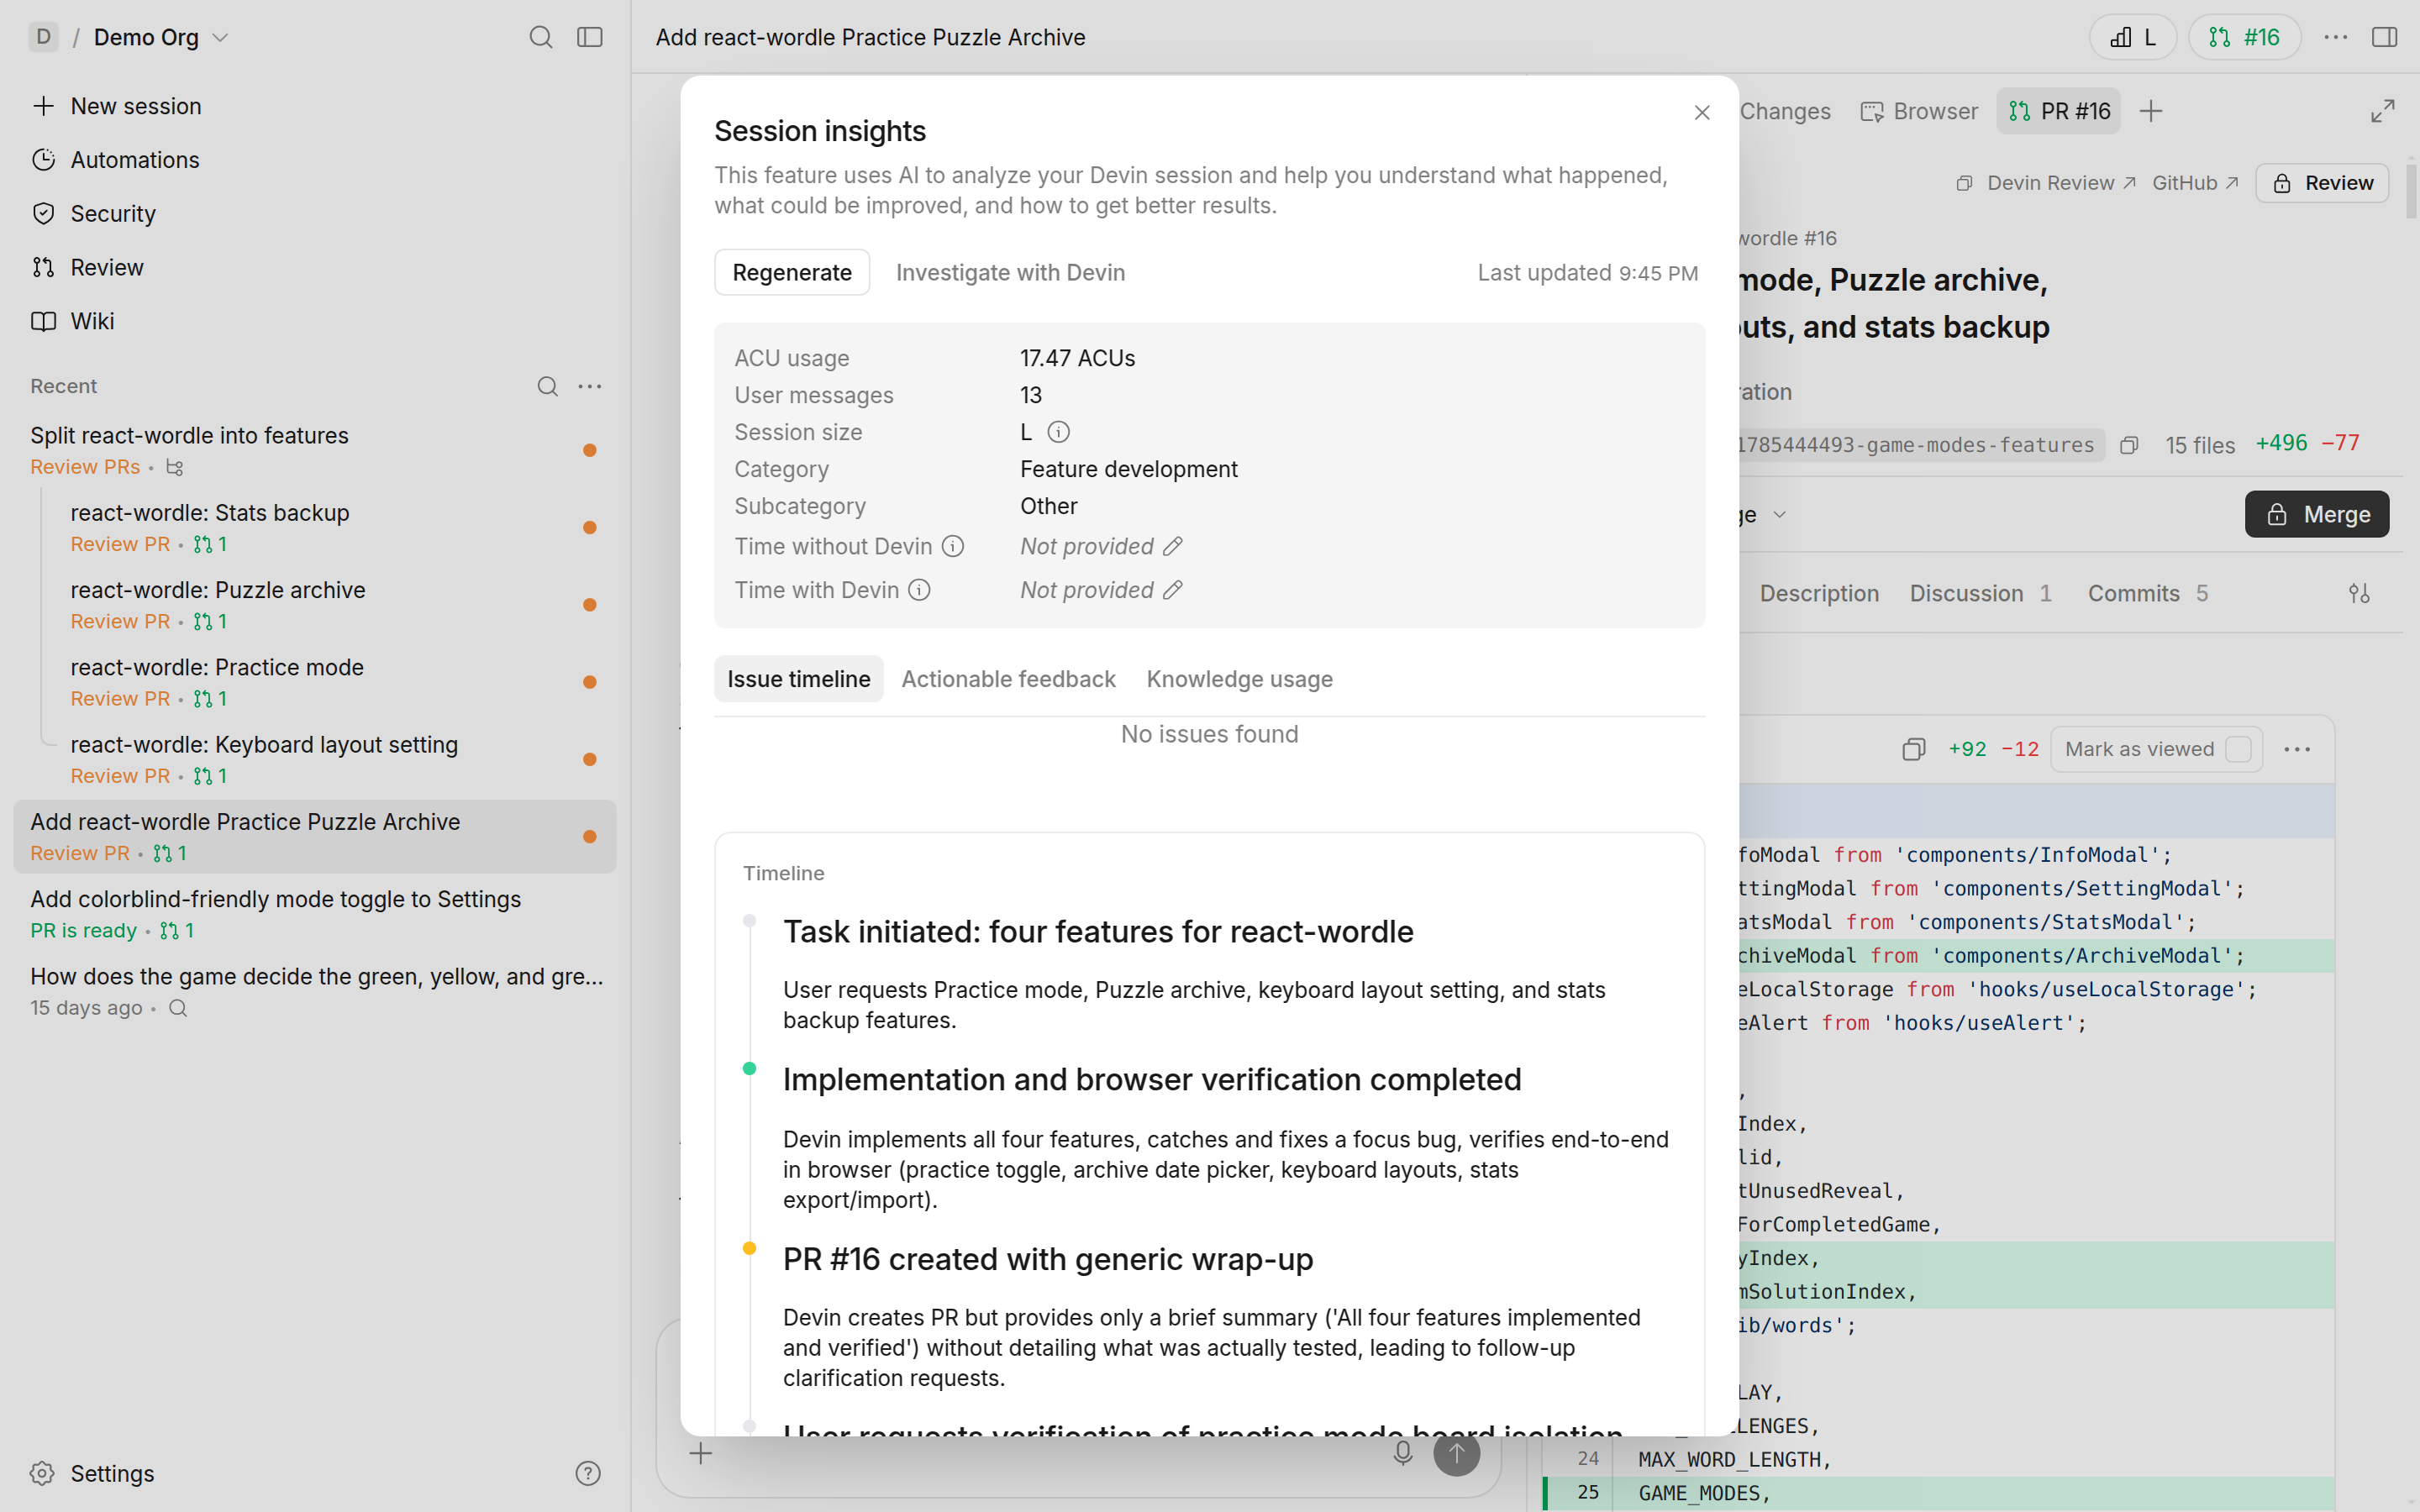Open the Recent sessions more-options menu
Screen dimensions: 2420x1512
[590, 386]
